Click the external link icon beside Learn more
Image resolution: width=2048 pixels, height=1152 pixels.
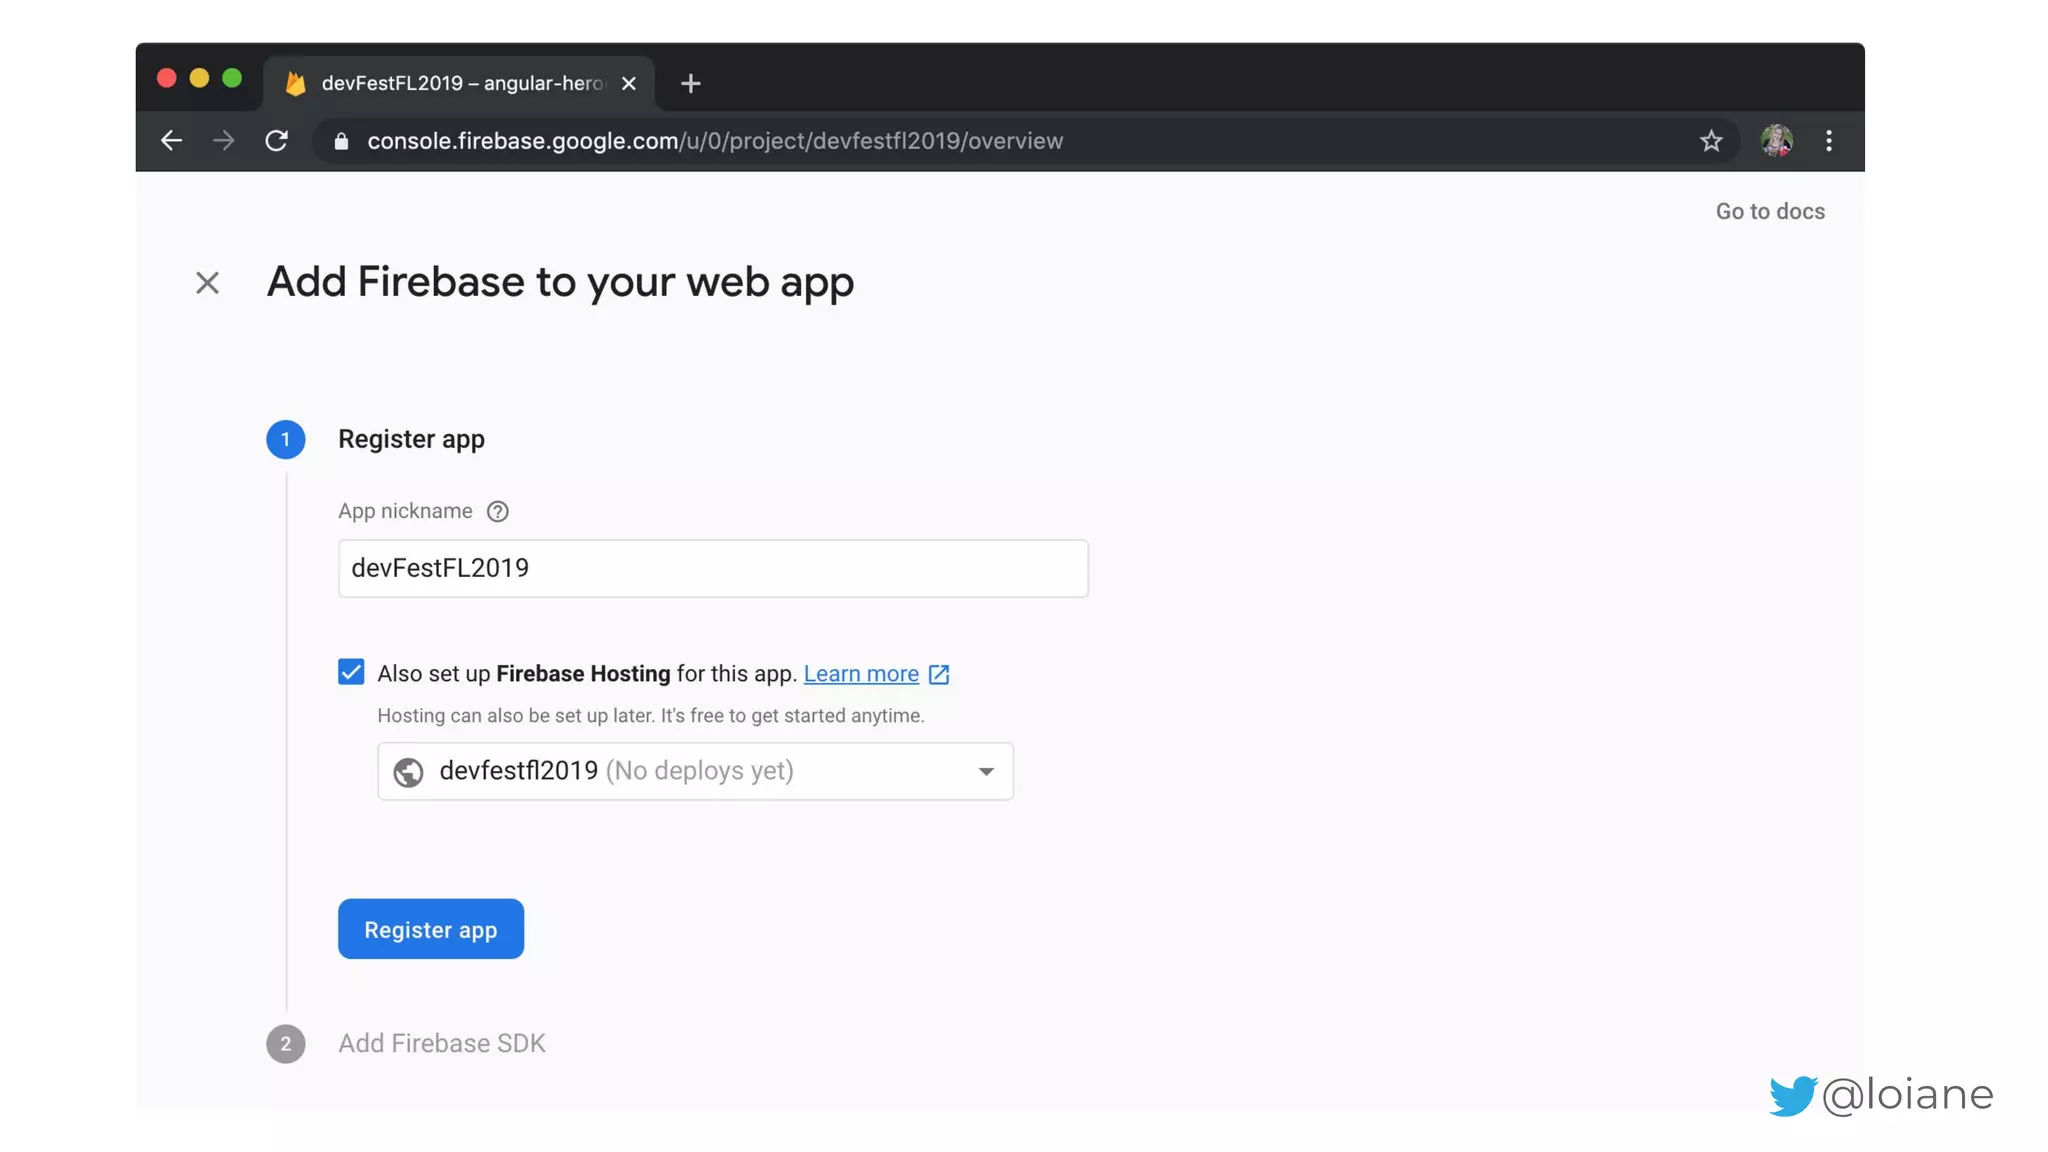[939, 674]
